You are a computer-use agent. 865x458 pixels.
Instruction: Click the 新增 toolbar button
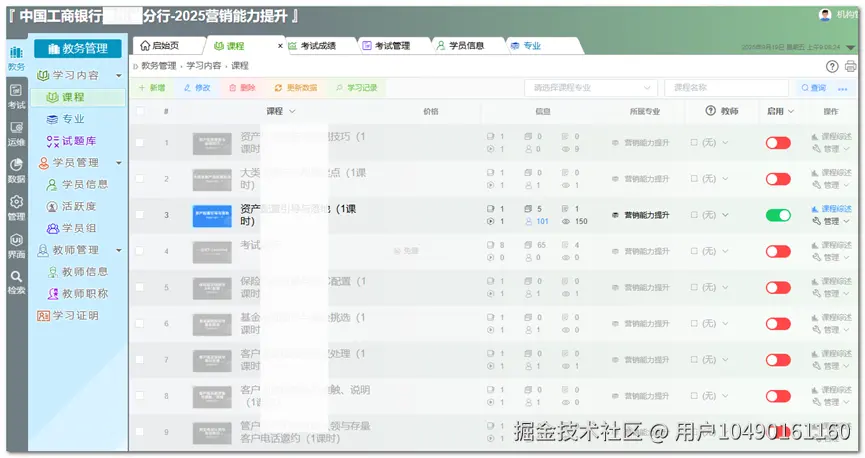(x=152, y=88)
